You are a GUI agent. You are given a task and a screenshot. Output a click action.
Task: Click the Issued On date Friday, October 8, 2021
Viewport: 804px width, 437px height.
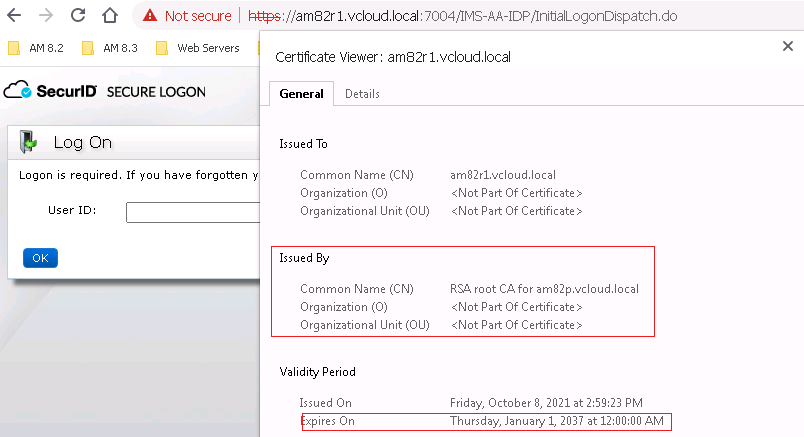pos(546,403)
